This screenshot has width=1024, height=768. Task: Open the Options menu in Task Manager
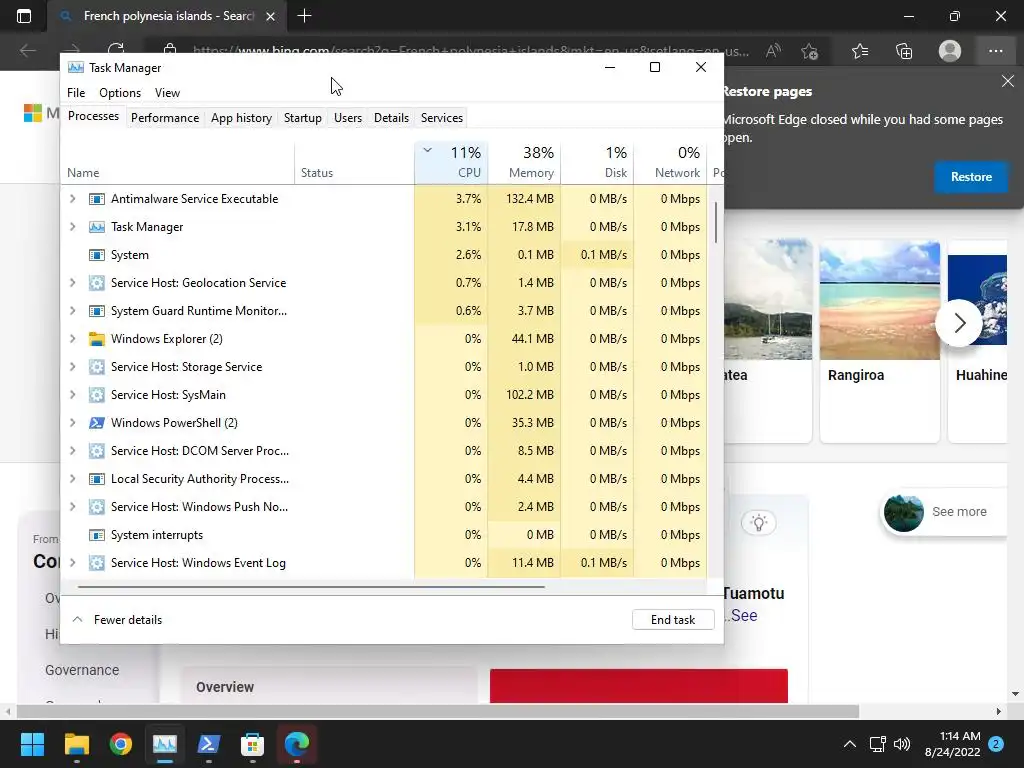[x=120, y=93]
